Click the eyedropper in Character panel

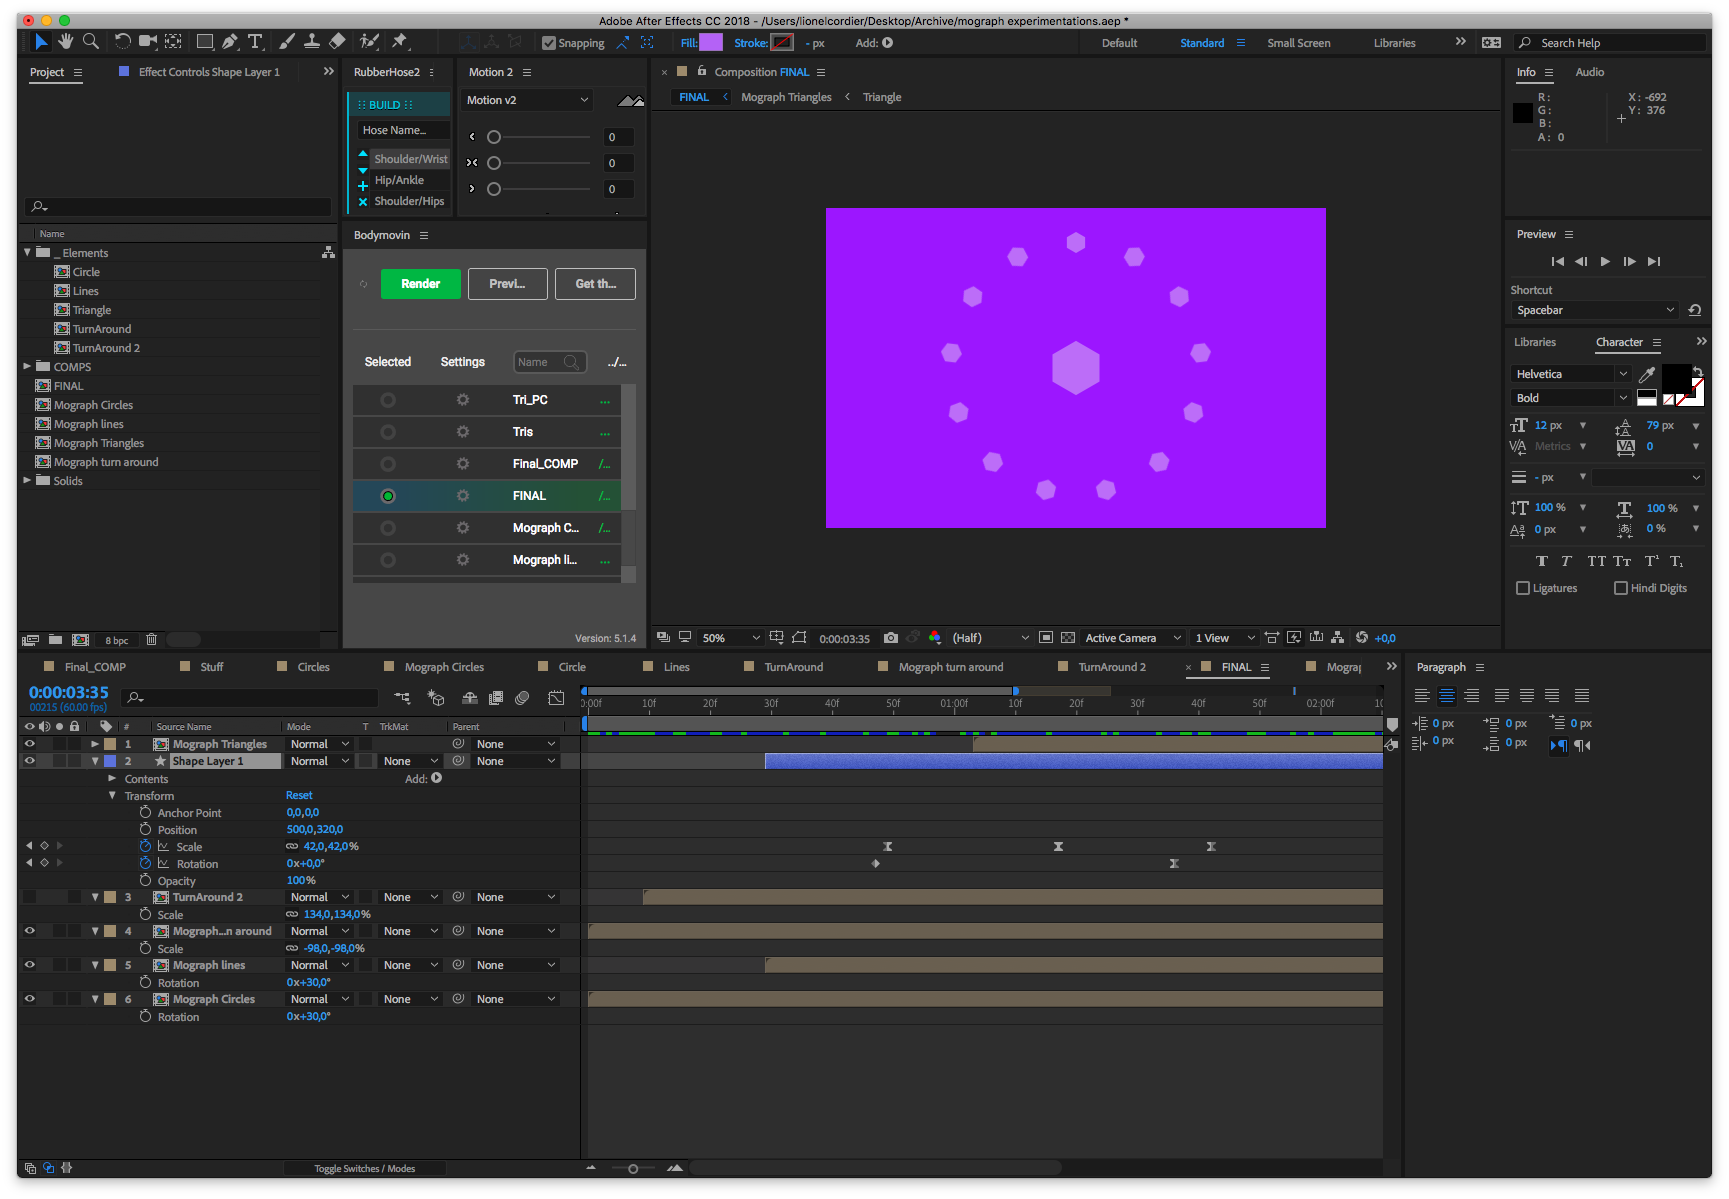pos(1647,374)
